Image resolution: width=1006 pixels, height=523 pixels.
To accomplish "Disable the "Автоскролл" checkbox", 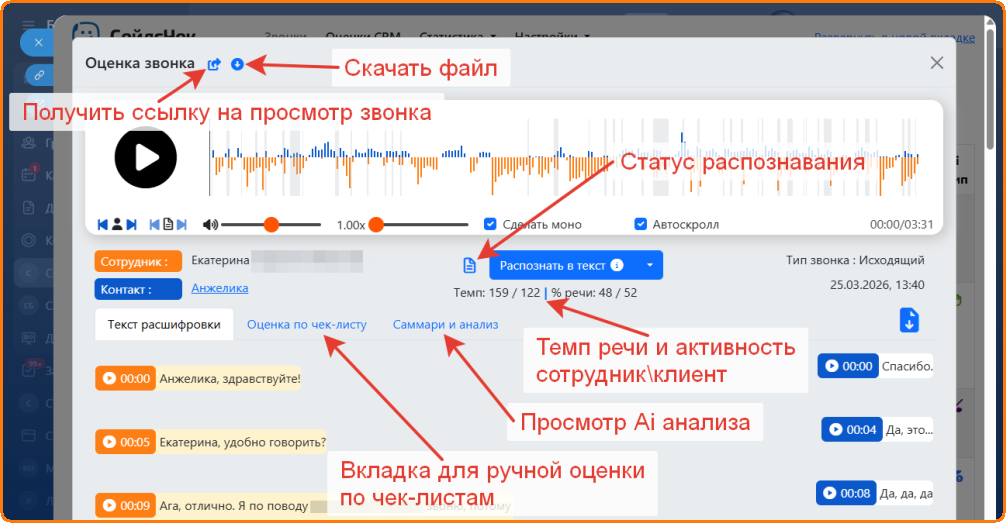I will (x=641, y=224).
